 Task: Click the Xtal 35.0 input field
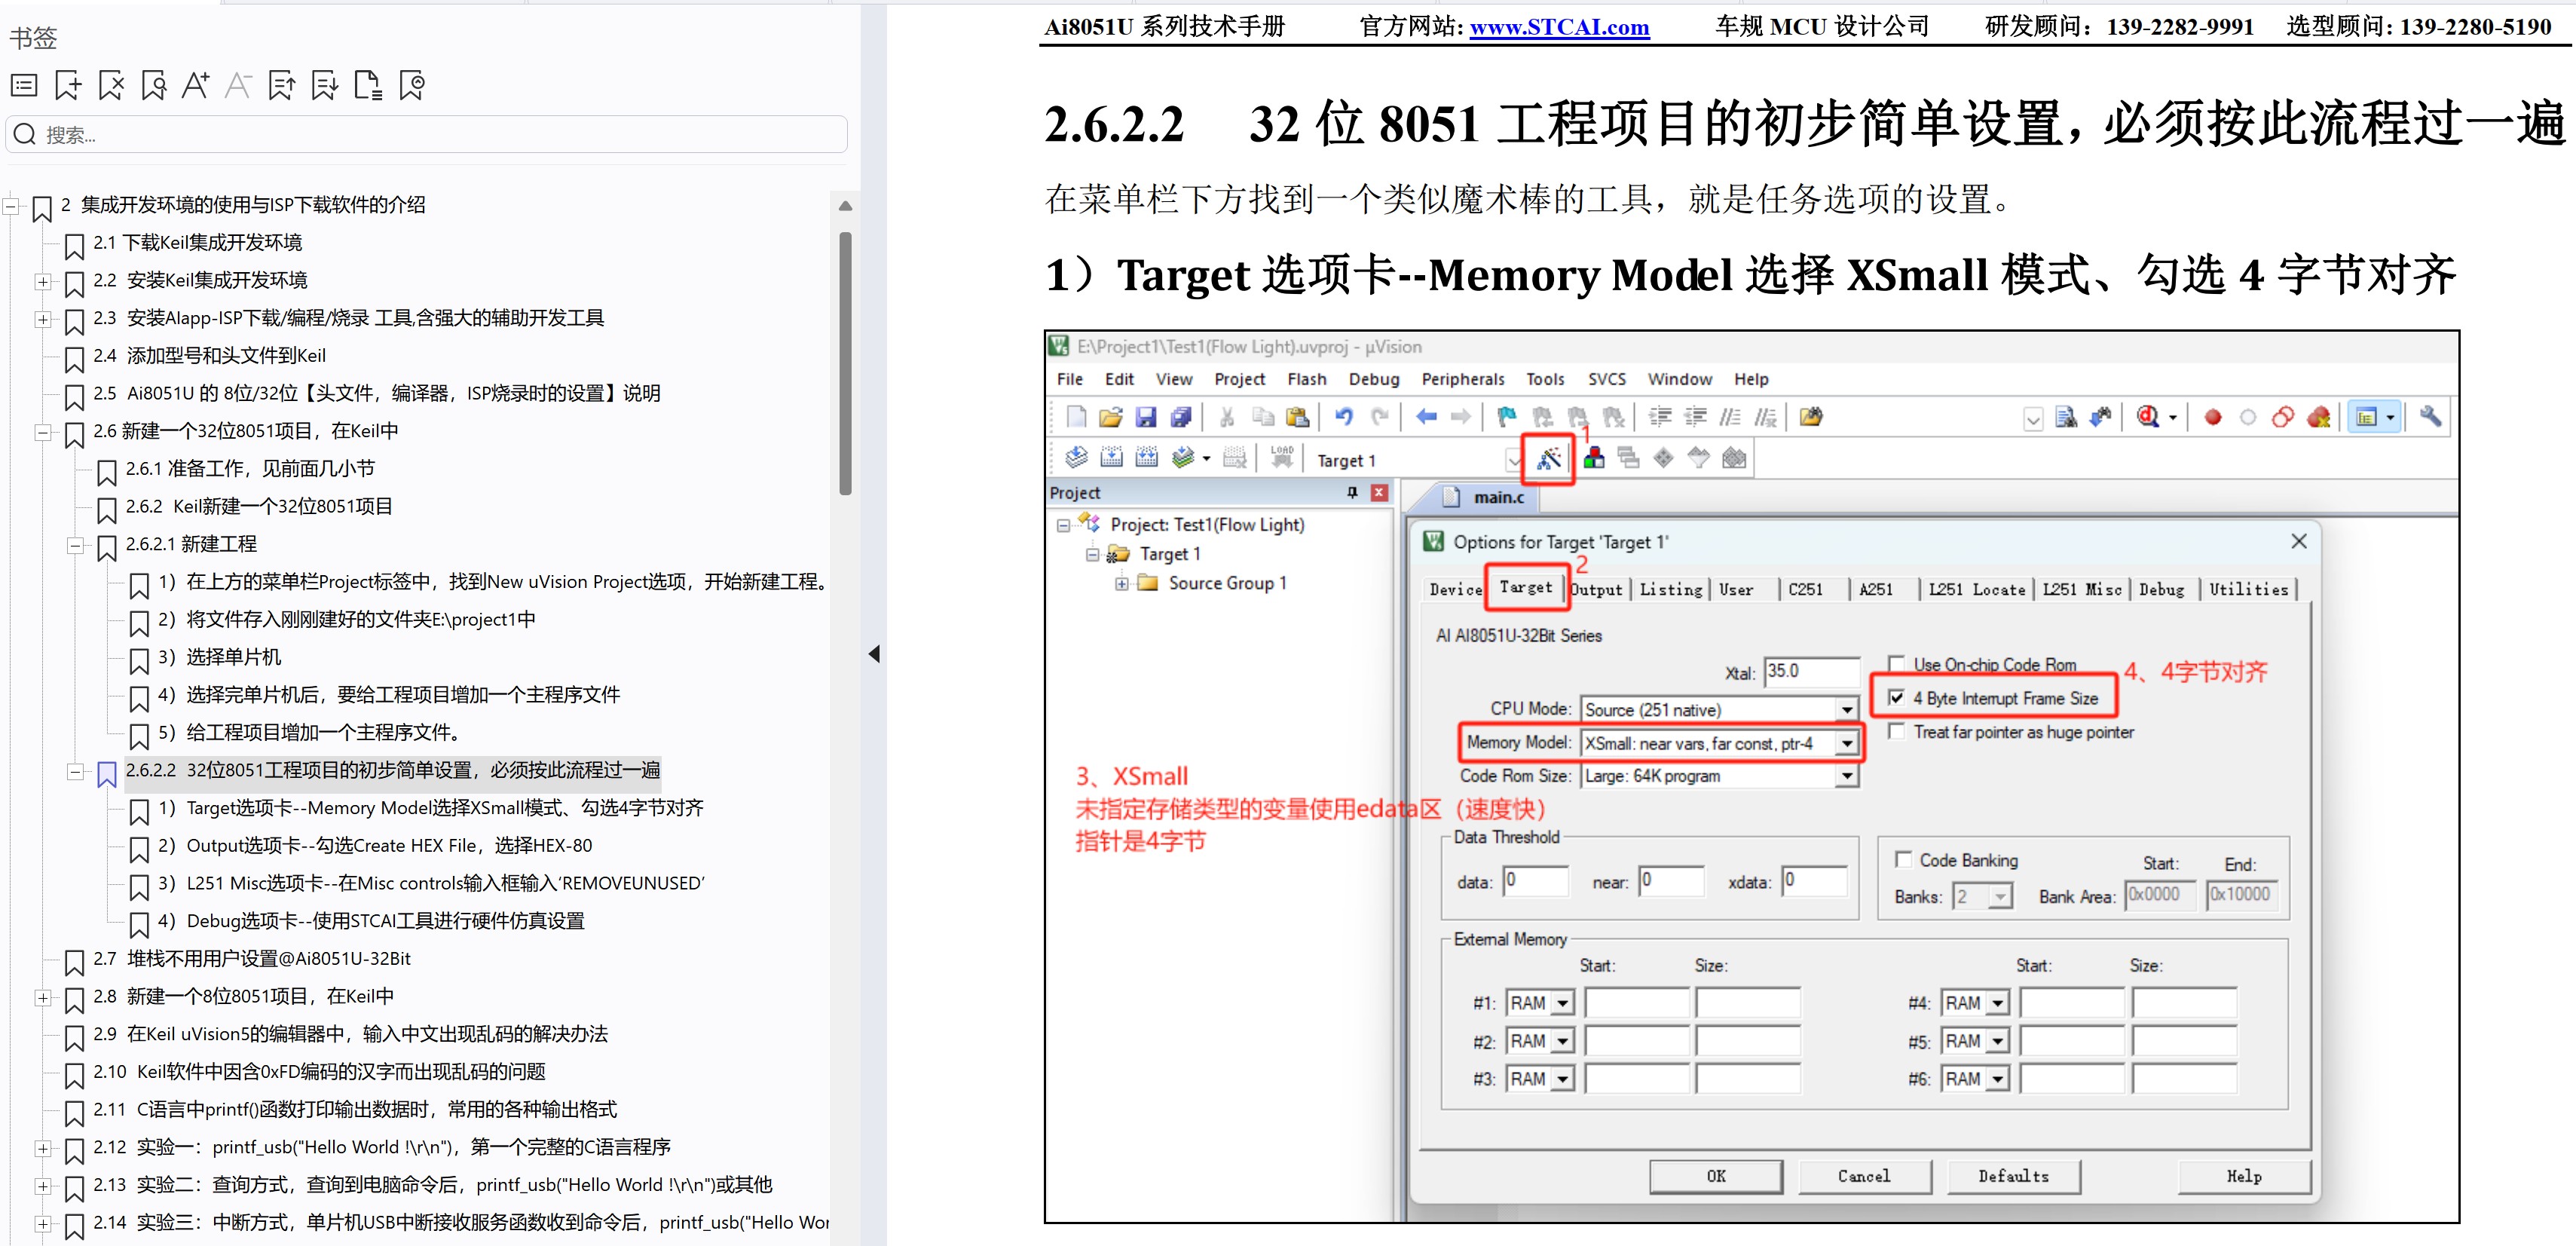tap(1811, 671)
